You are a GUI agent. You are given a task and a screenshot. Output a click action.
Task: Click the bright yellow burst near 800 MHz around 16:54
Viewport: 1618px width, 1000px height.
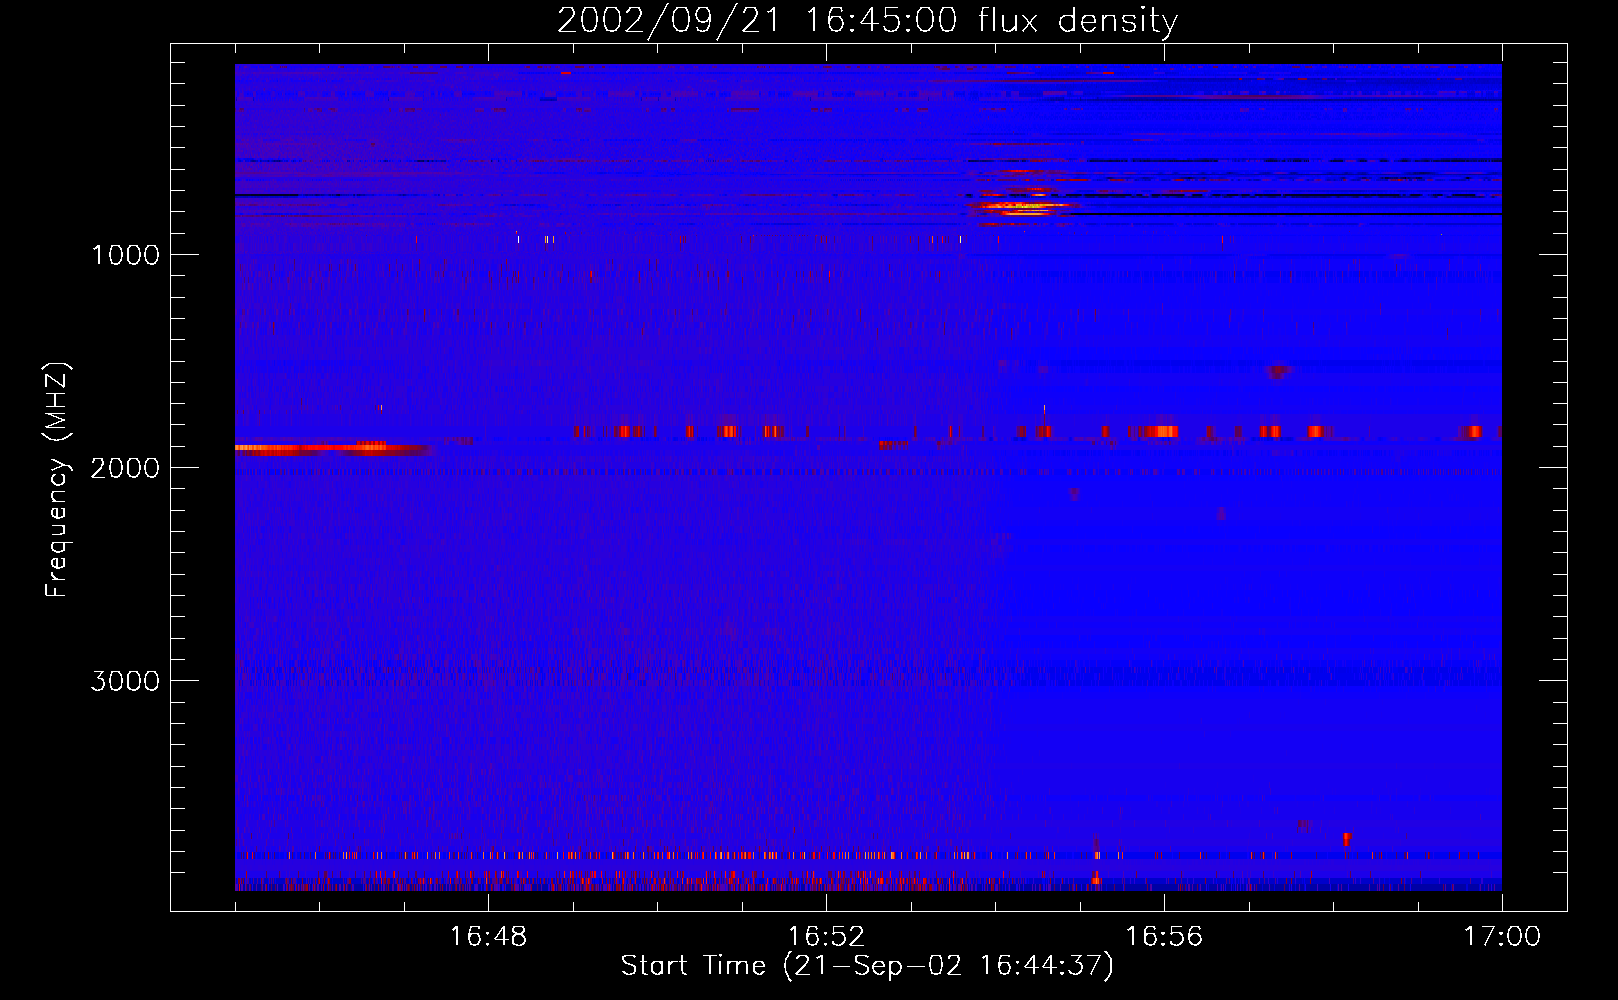click(1022, 207)
